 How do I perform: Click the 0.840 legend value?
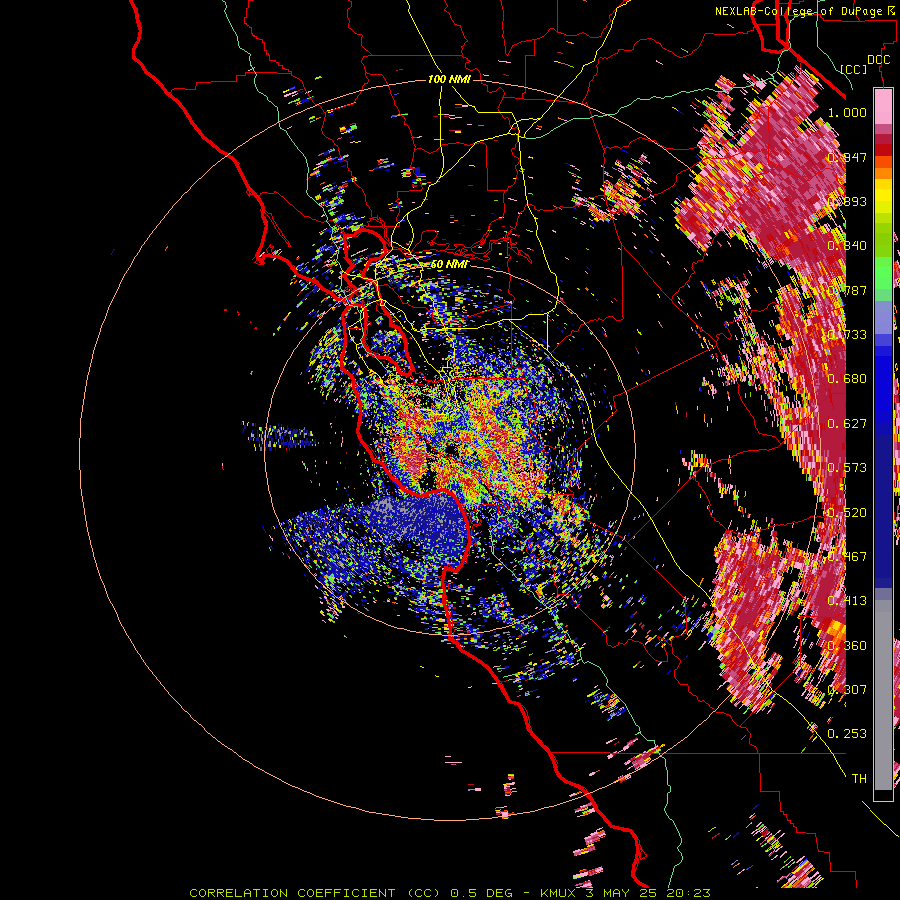pos(847,246)
